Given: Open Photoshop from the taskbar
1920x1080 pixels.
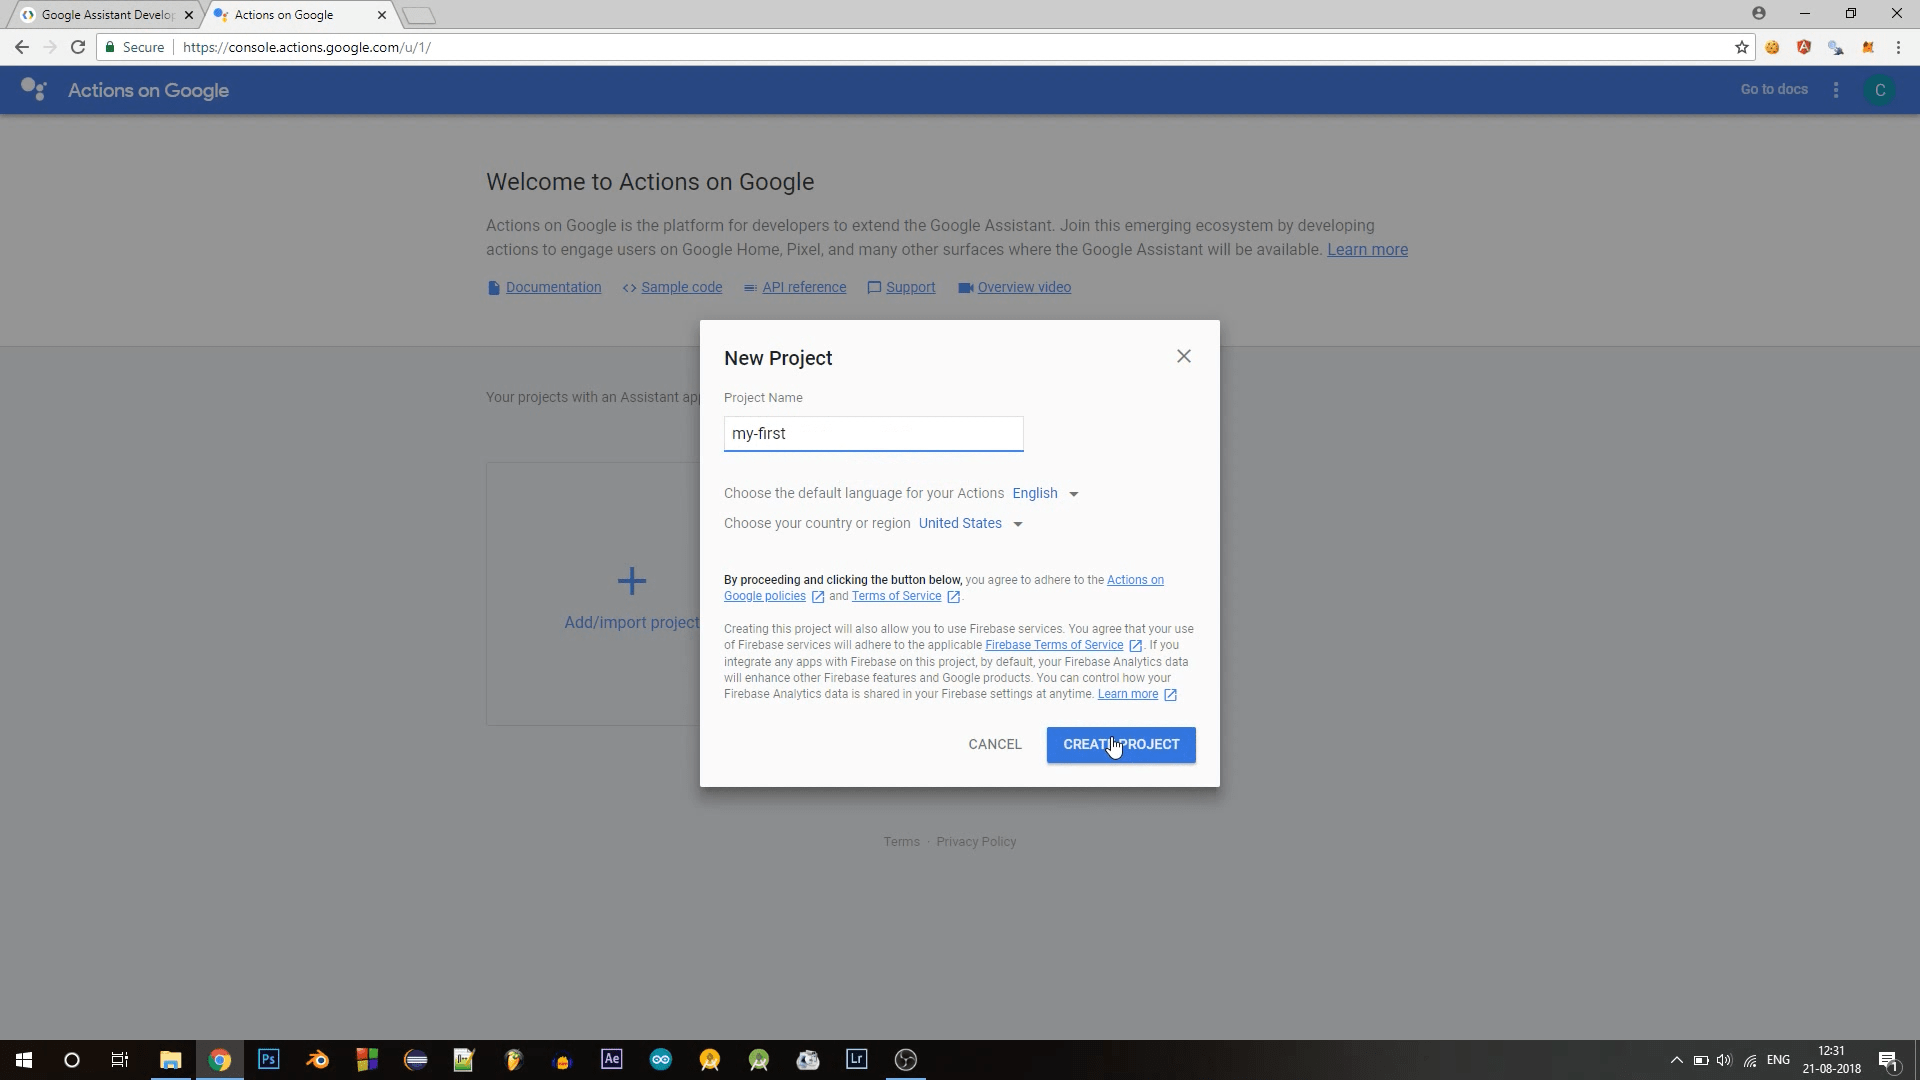Looking at the screenshot, I should pos(268,1059).
